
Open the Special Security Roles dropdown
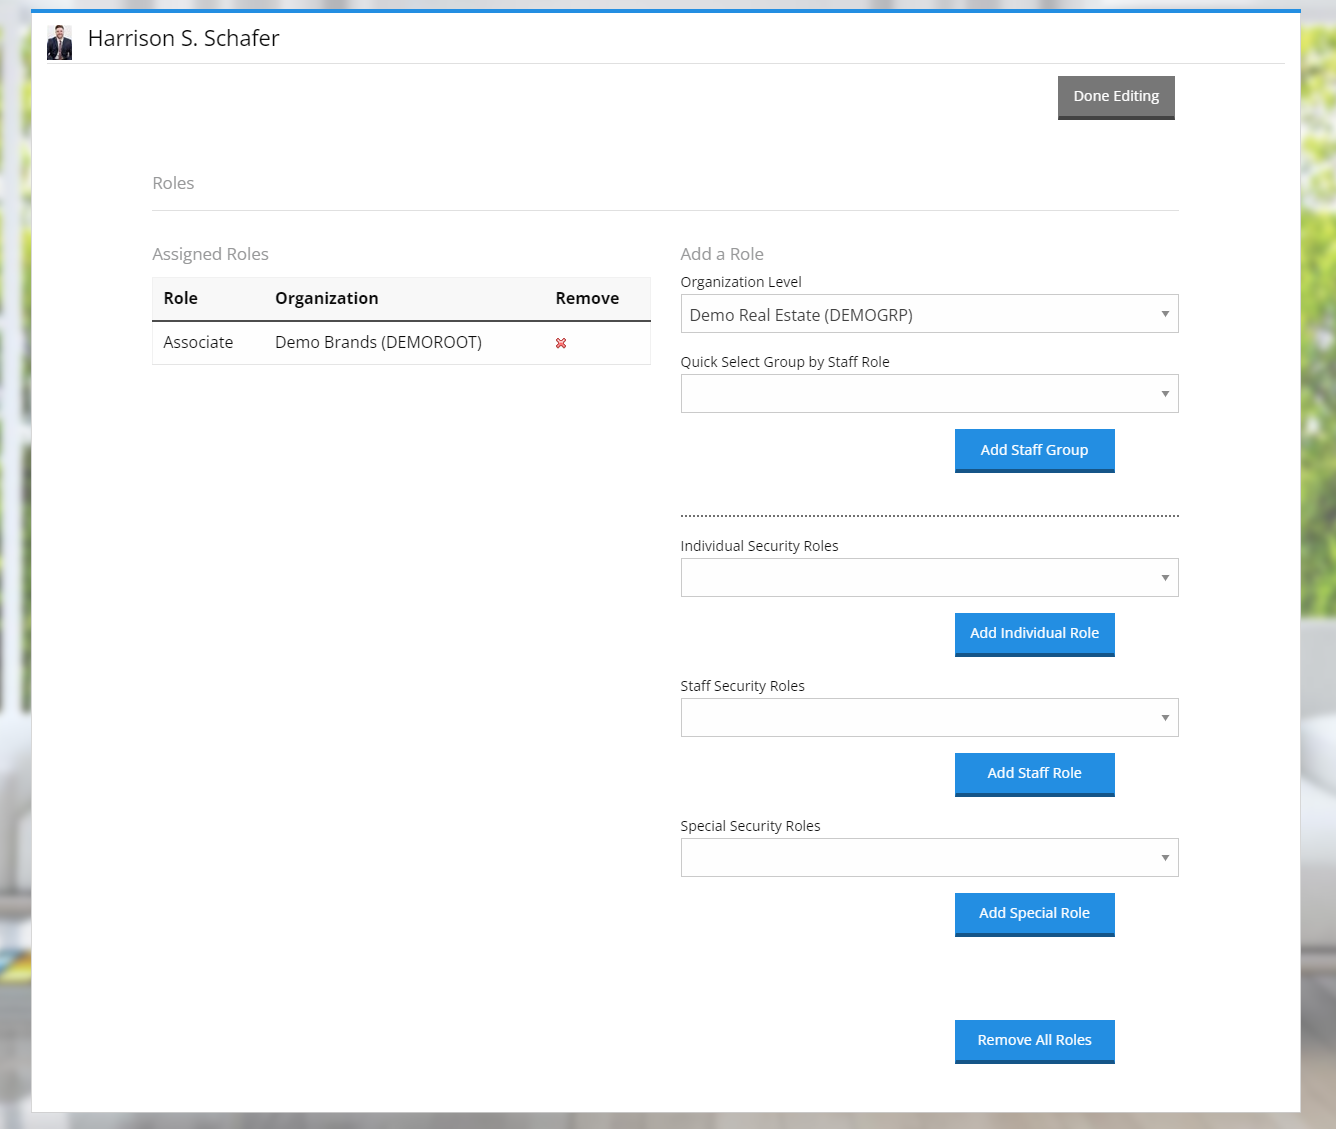tap(928, 858)
